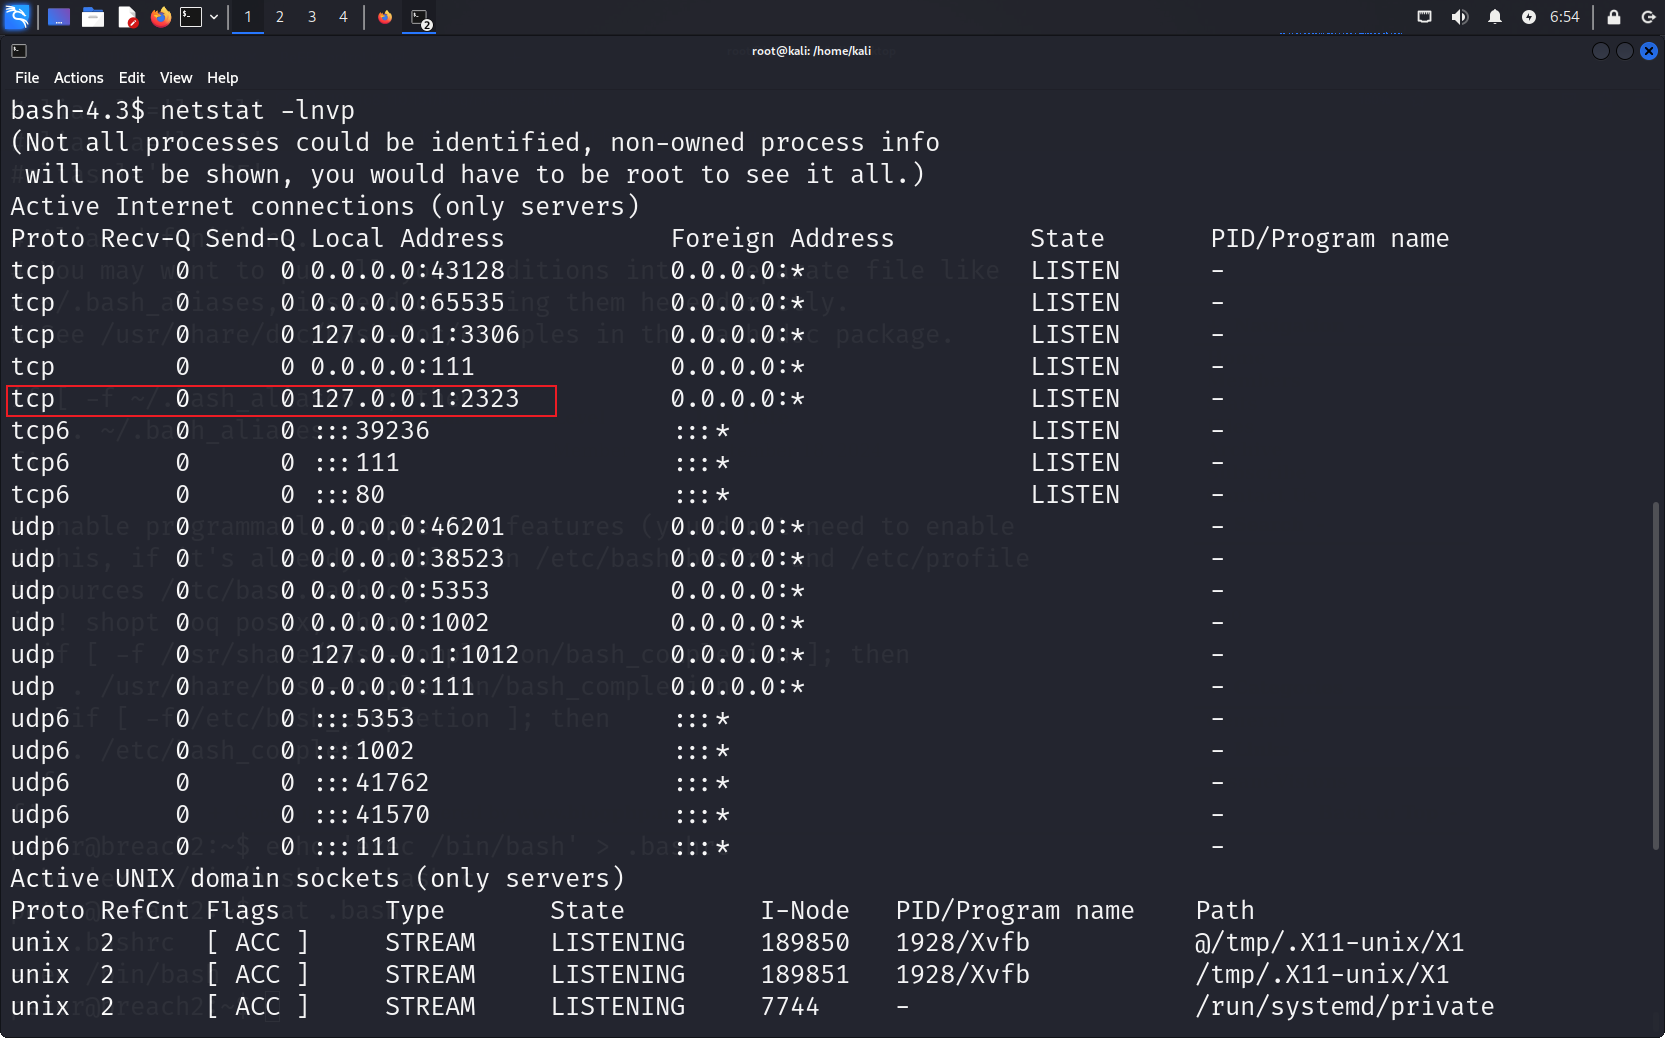Click local address 127.0.0.1:2323
The height and width of the screenshot is (1038, 1665).
tap(415, 399)
